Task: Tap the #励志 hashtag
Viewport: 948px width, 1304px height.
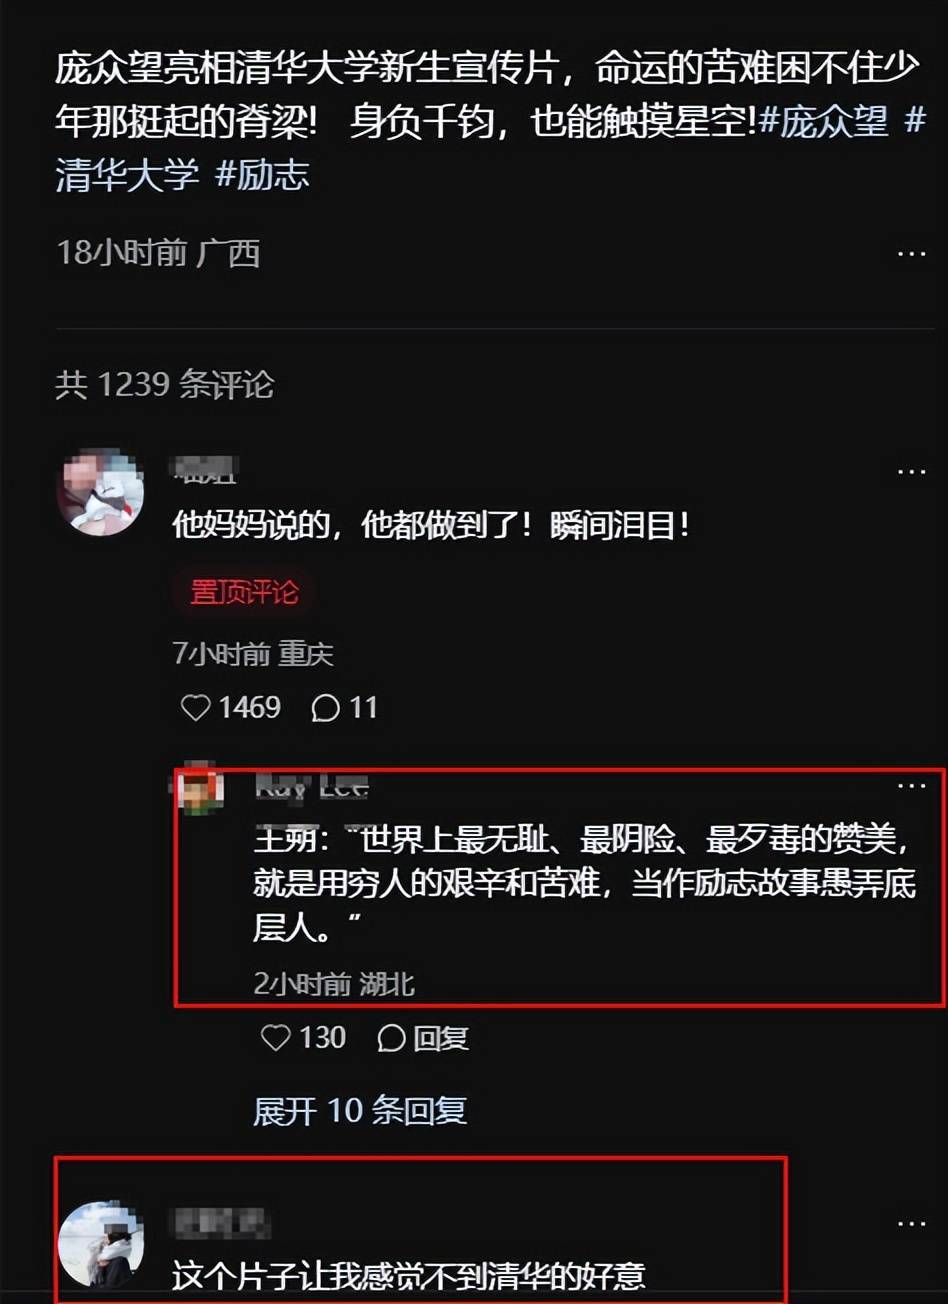Action: click(x=262, y=176)
